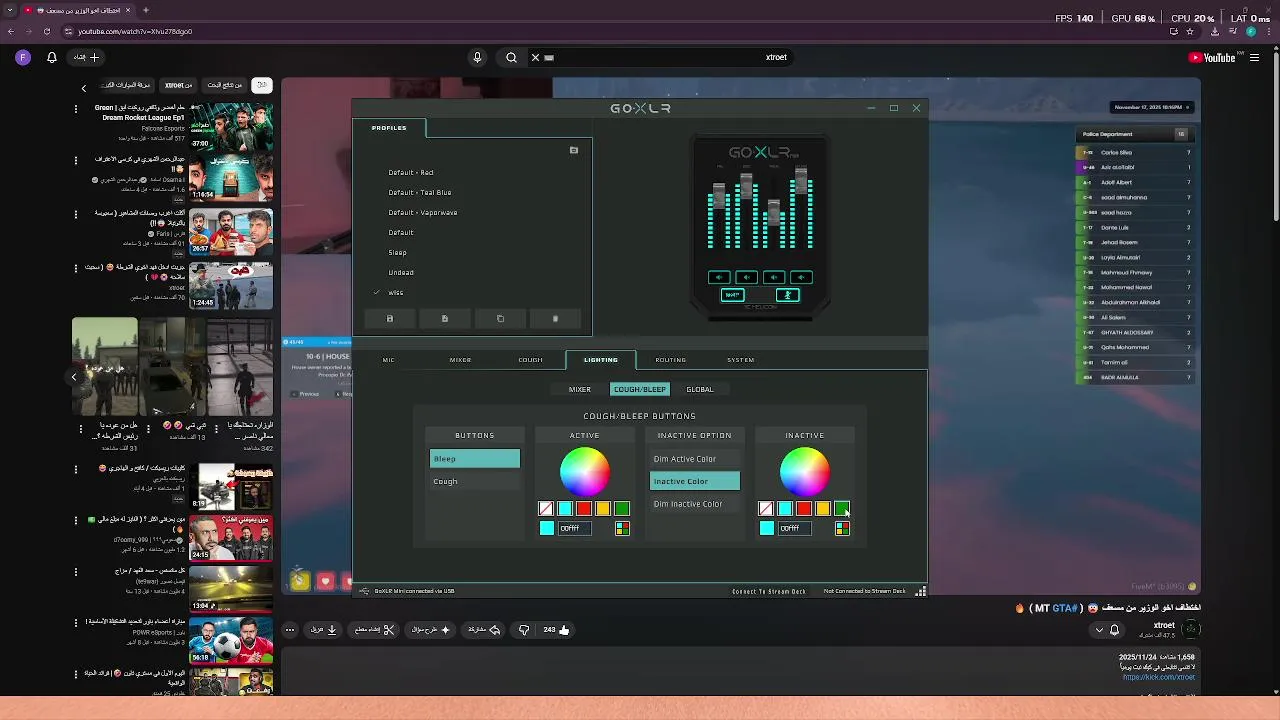Click the copy profile icon
The image size is (1280, 720).
click(x=500, y=319)
